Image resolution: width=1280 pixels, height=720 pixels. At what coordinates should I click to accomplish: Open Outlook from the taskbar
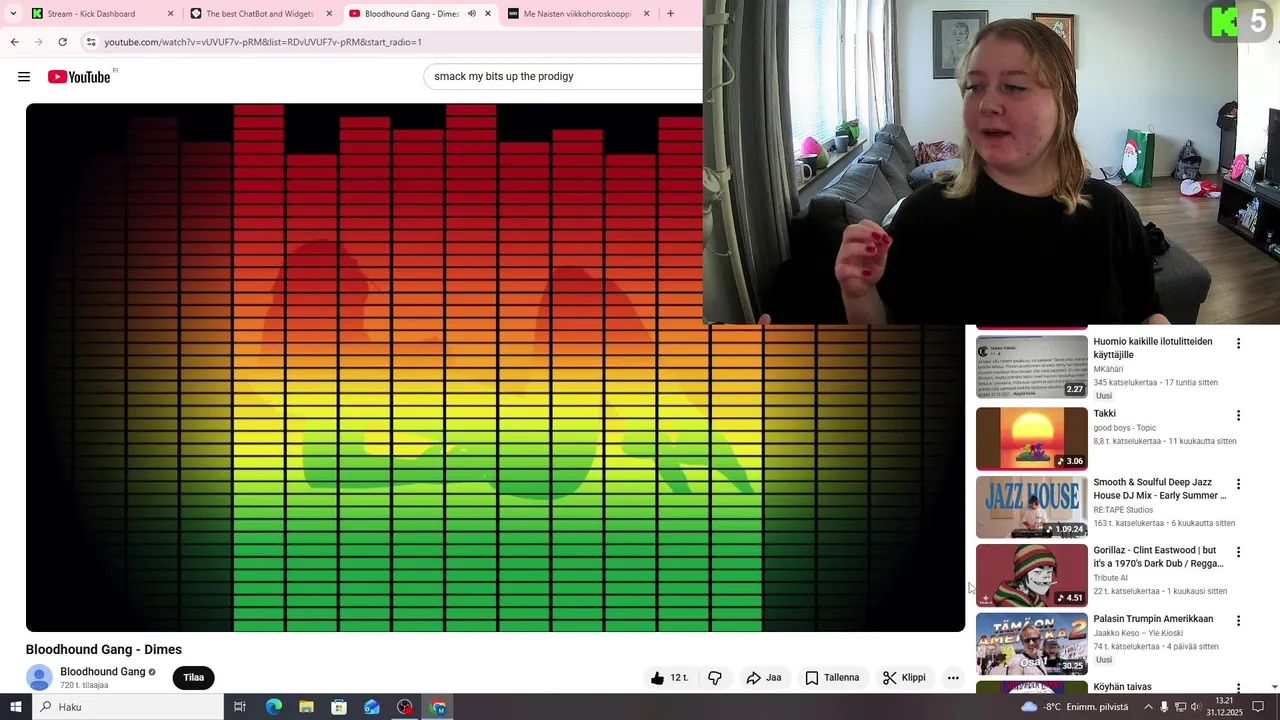[x=372, y=707]
